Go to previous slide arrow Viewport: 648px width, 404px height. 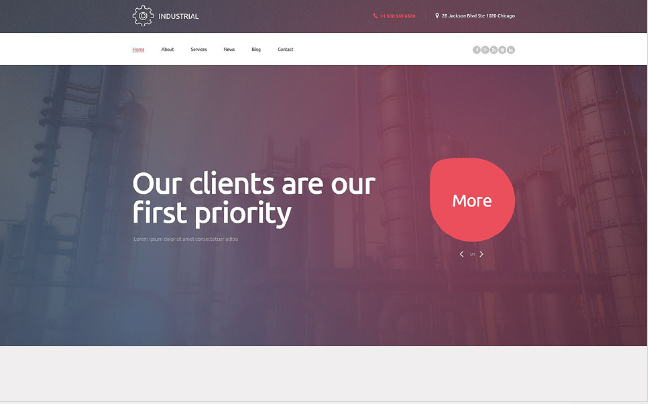(462, 254)
